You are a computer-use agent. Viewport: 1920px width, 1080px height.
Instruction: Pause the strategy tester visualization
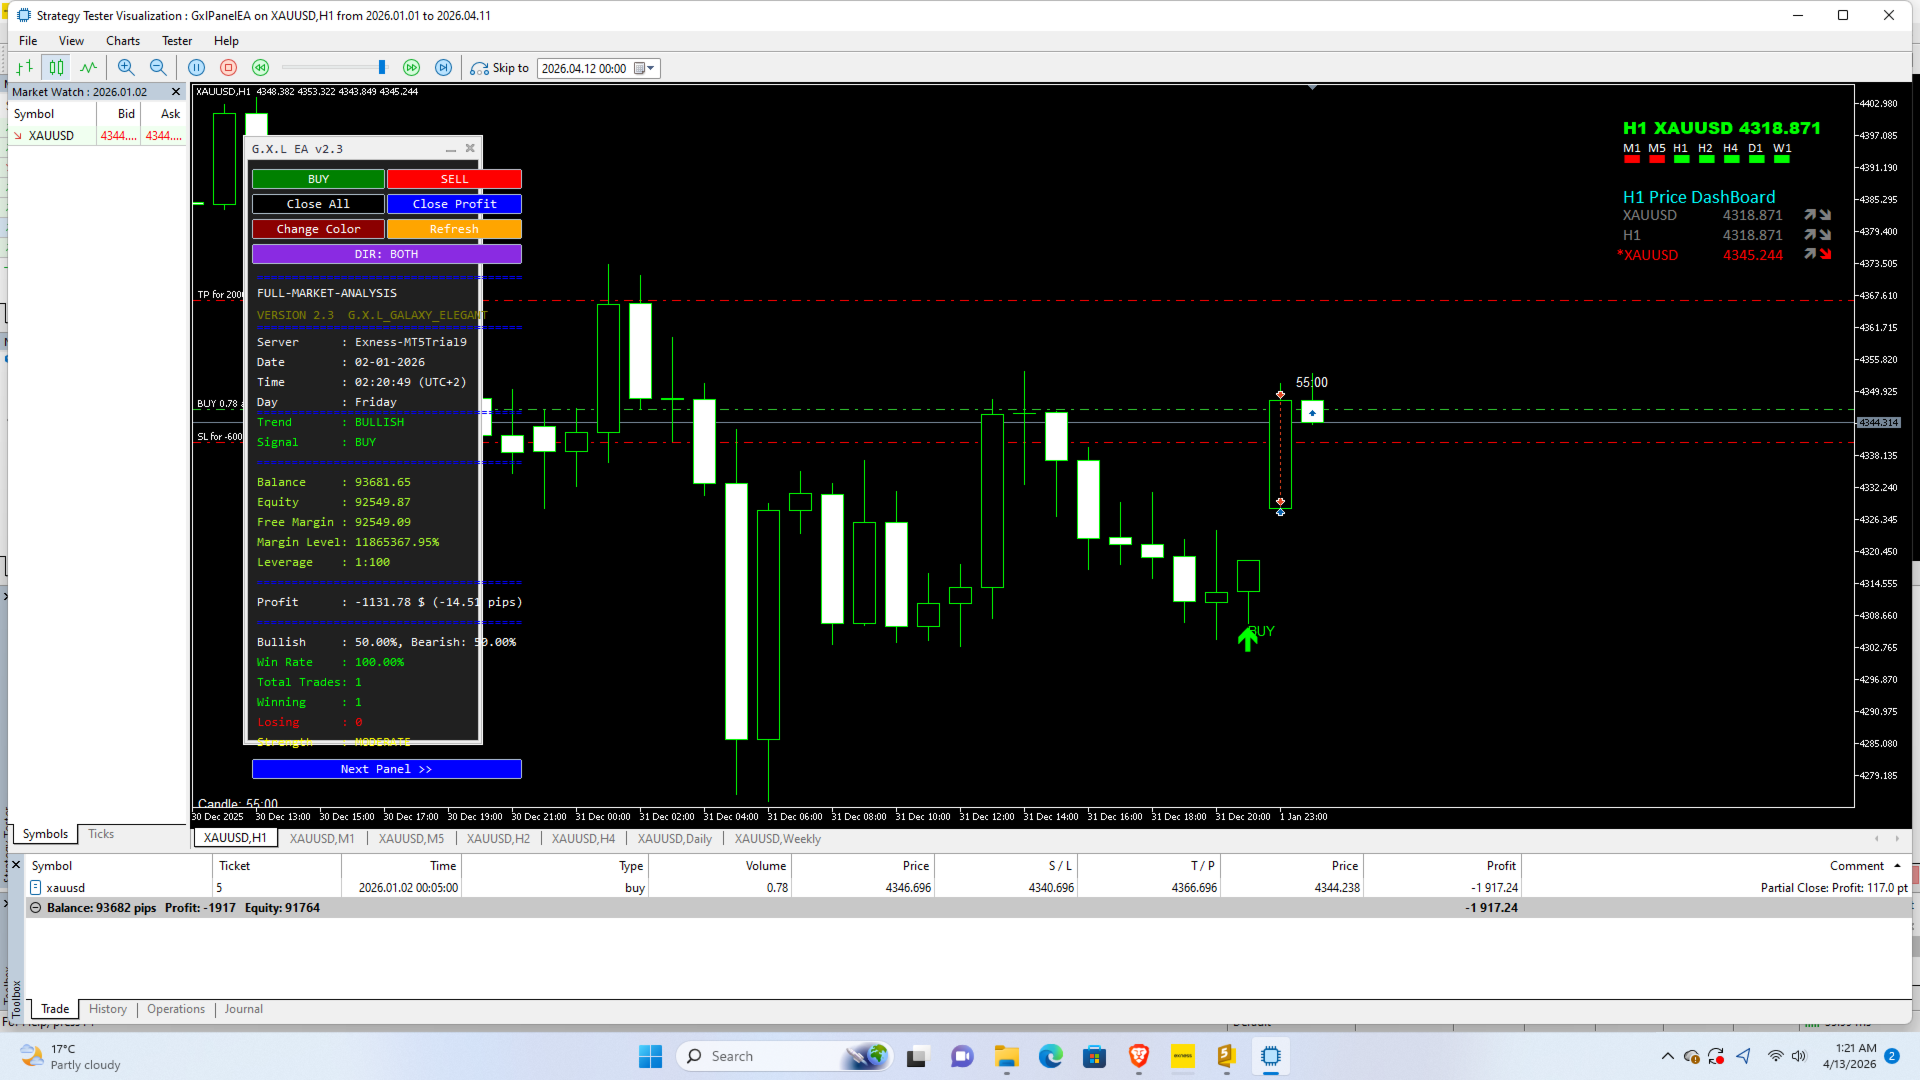coord(197,68)
